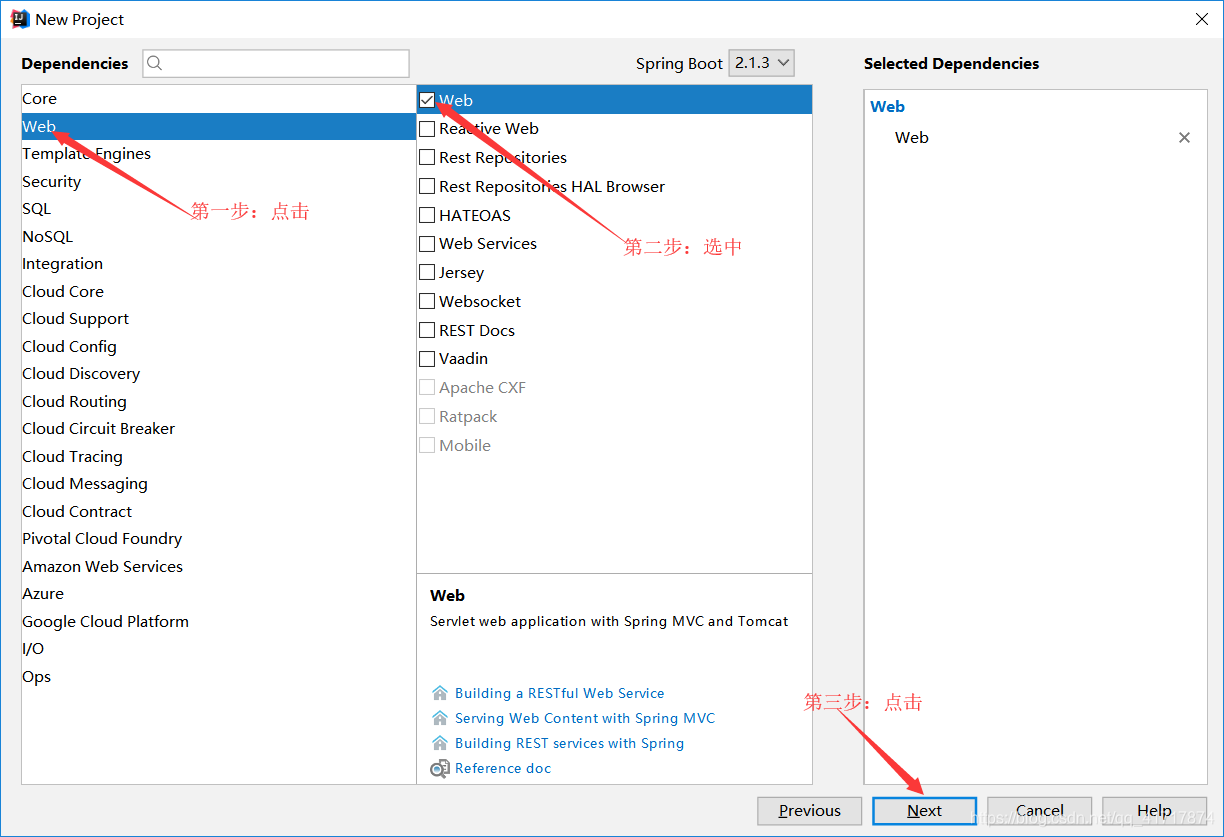Enable the HATEOAS checkbox
This screenshot has width=1224, height=837.
pyautogui.click(x=427, y=215)
